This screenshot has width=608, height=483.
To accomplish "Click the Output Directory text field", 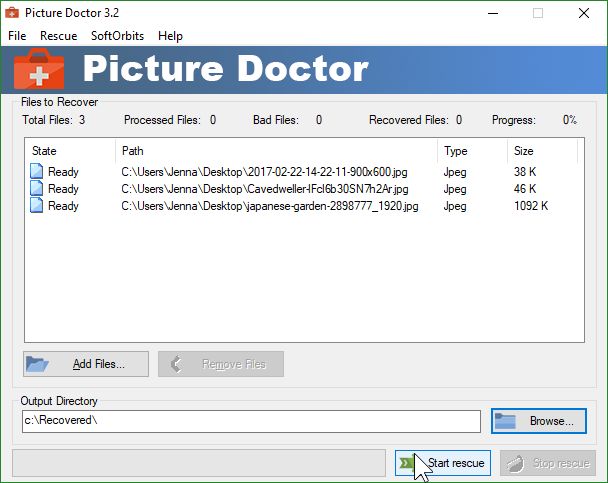I will pyautogui.click(x=250, y=421).
